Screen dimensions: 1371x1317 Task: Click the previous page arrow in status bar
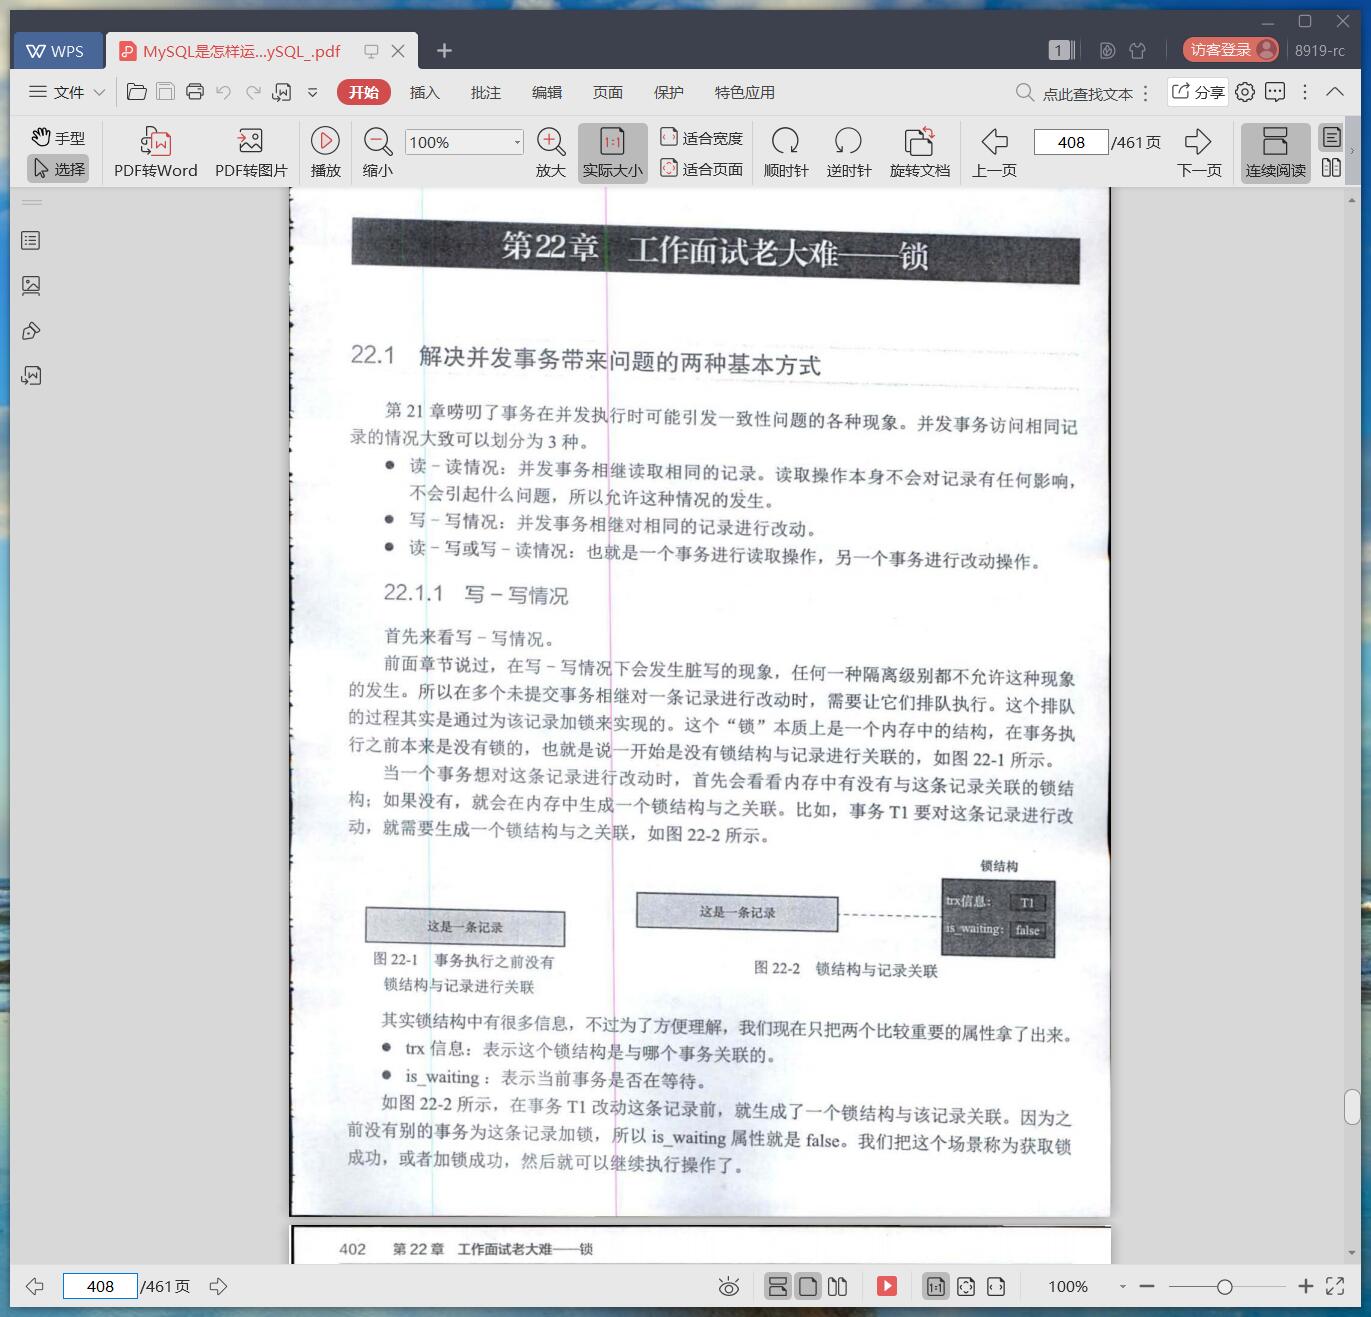pyautogui.click(x=35, y=1286)
